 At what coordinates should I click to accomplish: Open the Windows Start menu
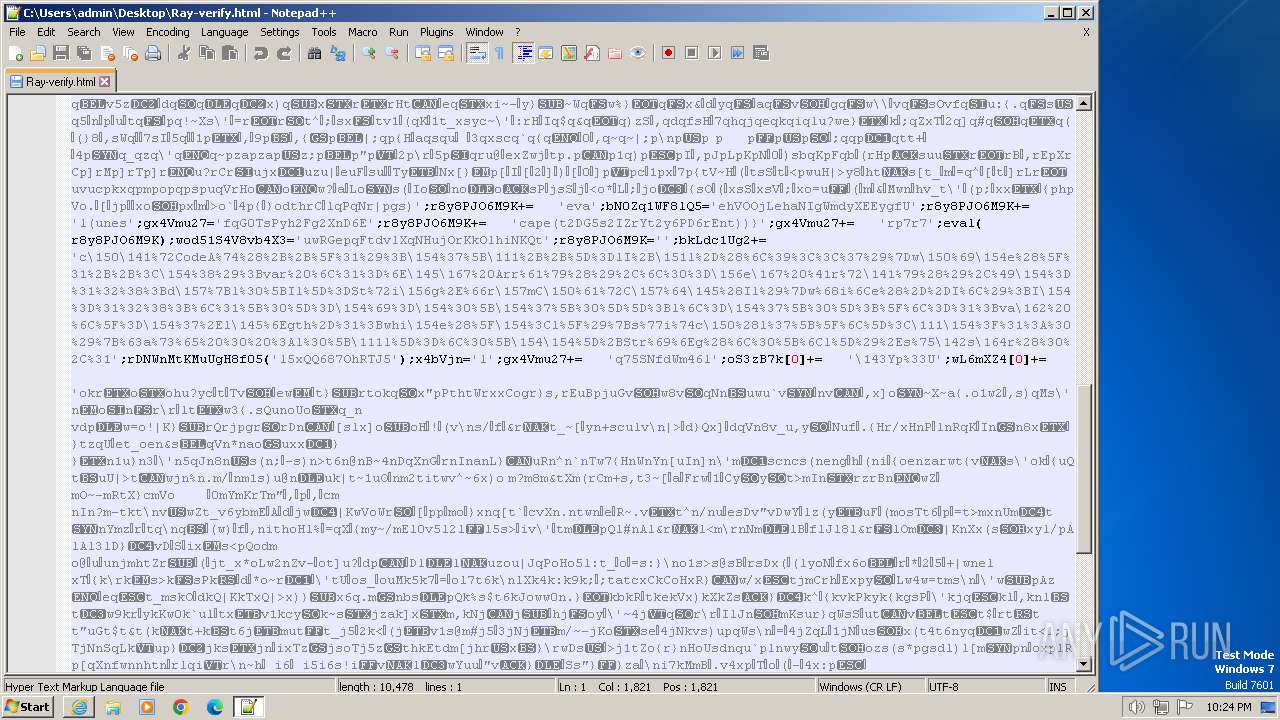click(27, 707)
